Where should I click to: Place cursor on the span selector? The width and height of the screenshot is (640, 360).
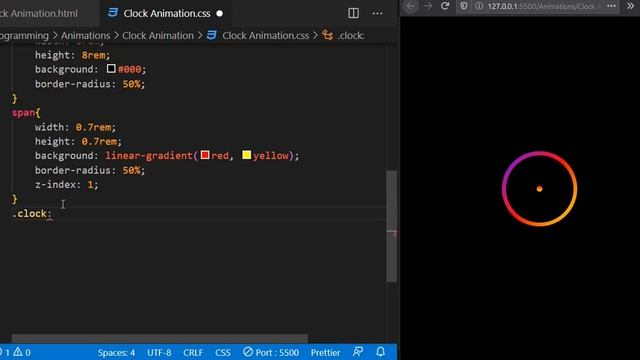[x=23, y=113]
